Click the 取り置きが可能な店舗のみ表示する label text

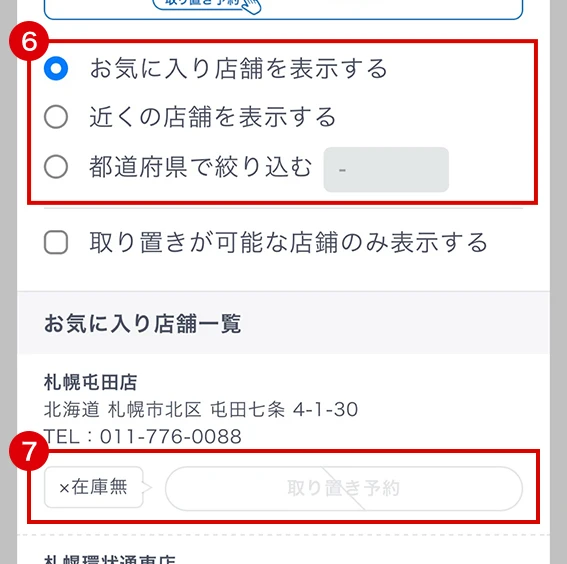pos(289,242)
